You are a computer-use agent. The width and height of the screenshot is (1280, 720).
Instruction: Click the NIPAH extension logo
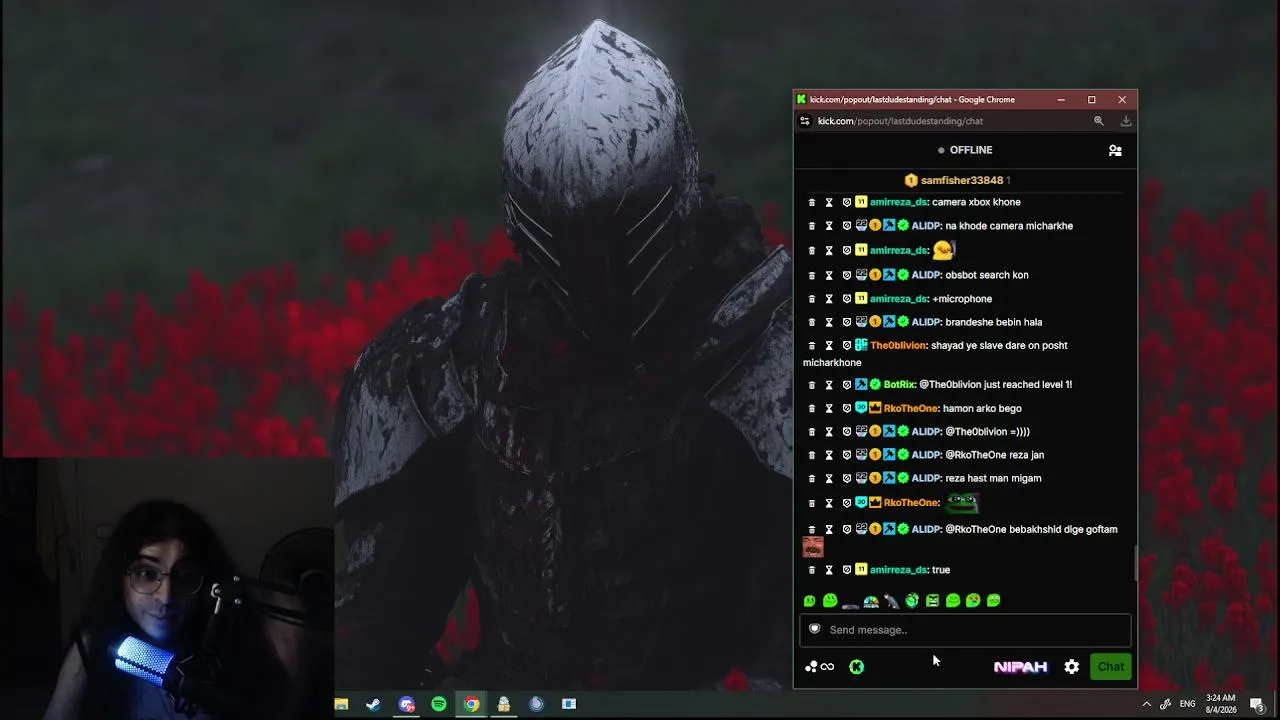1020,667
